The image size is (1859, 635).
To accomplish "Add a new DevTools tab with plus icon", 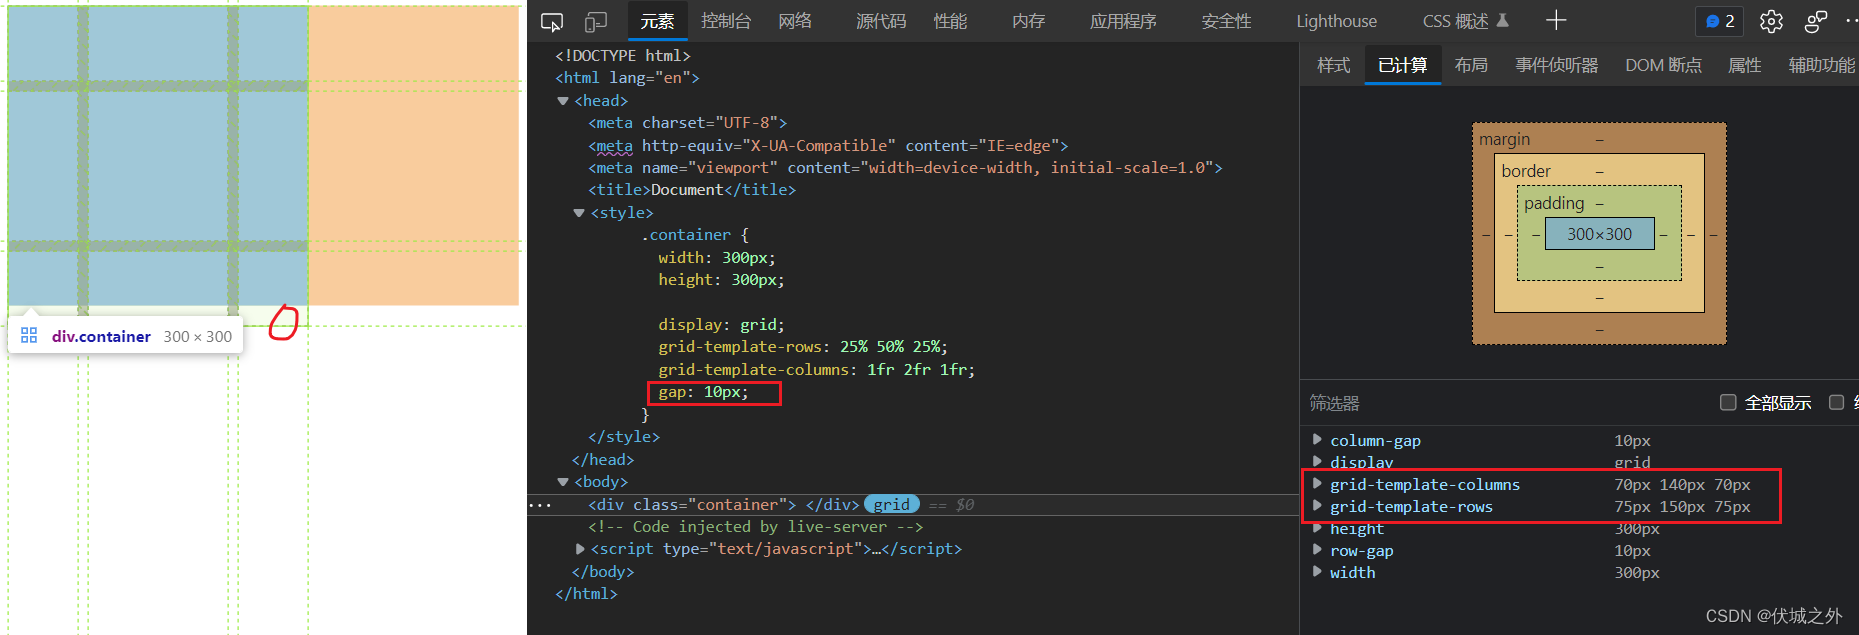I will coord(1556,21).
